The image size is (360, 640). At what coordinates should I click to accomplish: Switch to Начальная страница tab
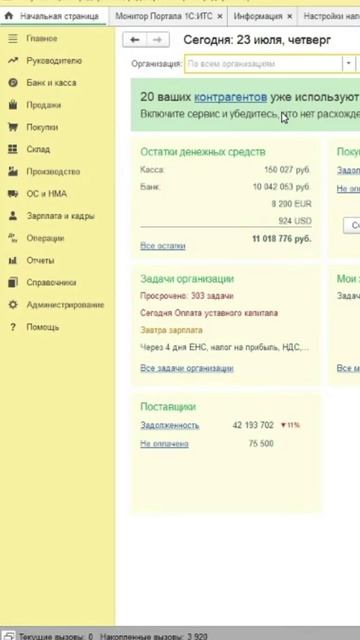tap(54, 16)
